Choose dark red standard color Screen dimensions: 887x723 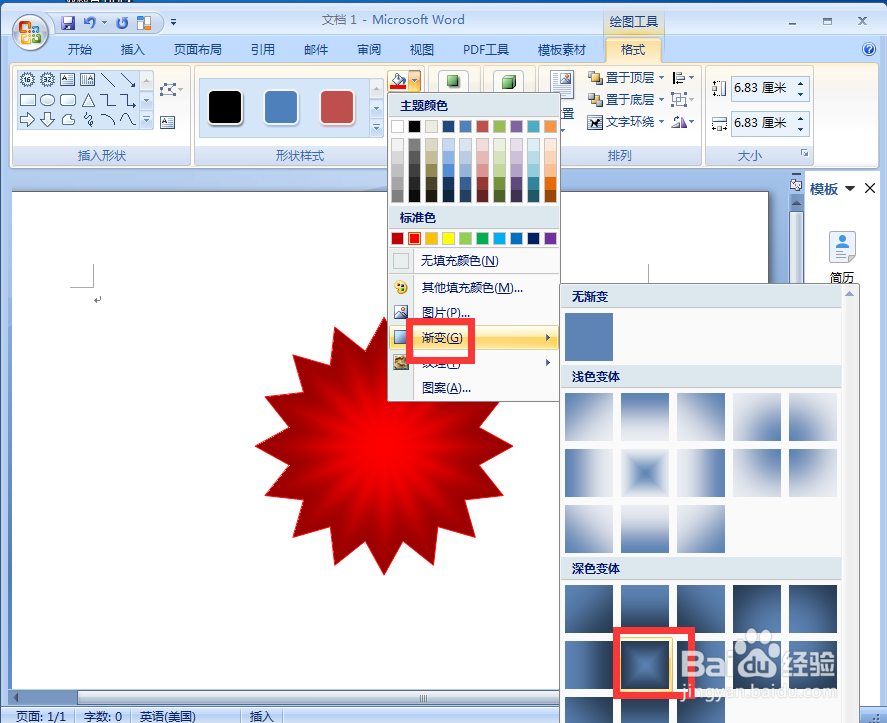click(398, 238)
